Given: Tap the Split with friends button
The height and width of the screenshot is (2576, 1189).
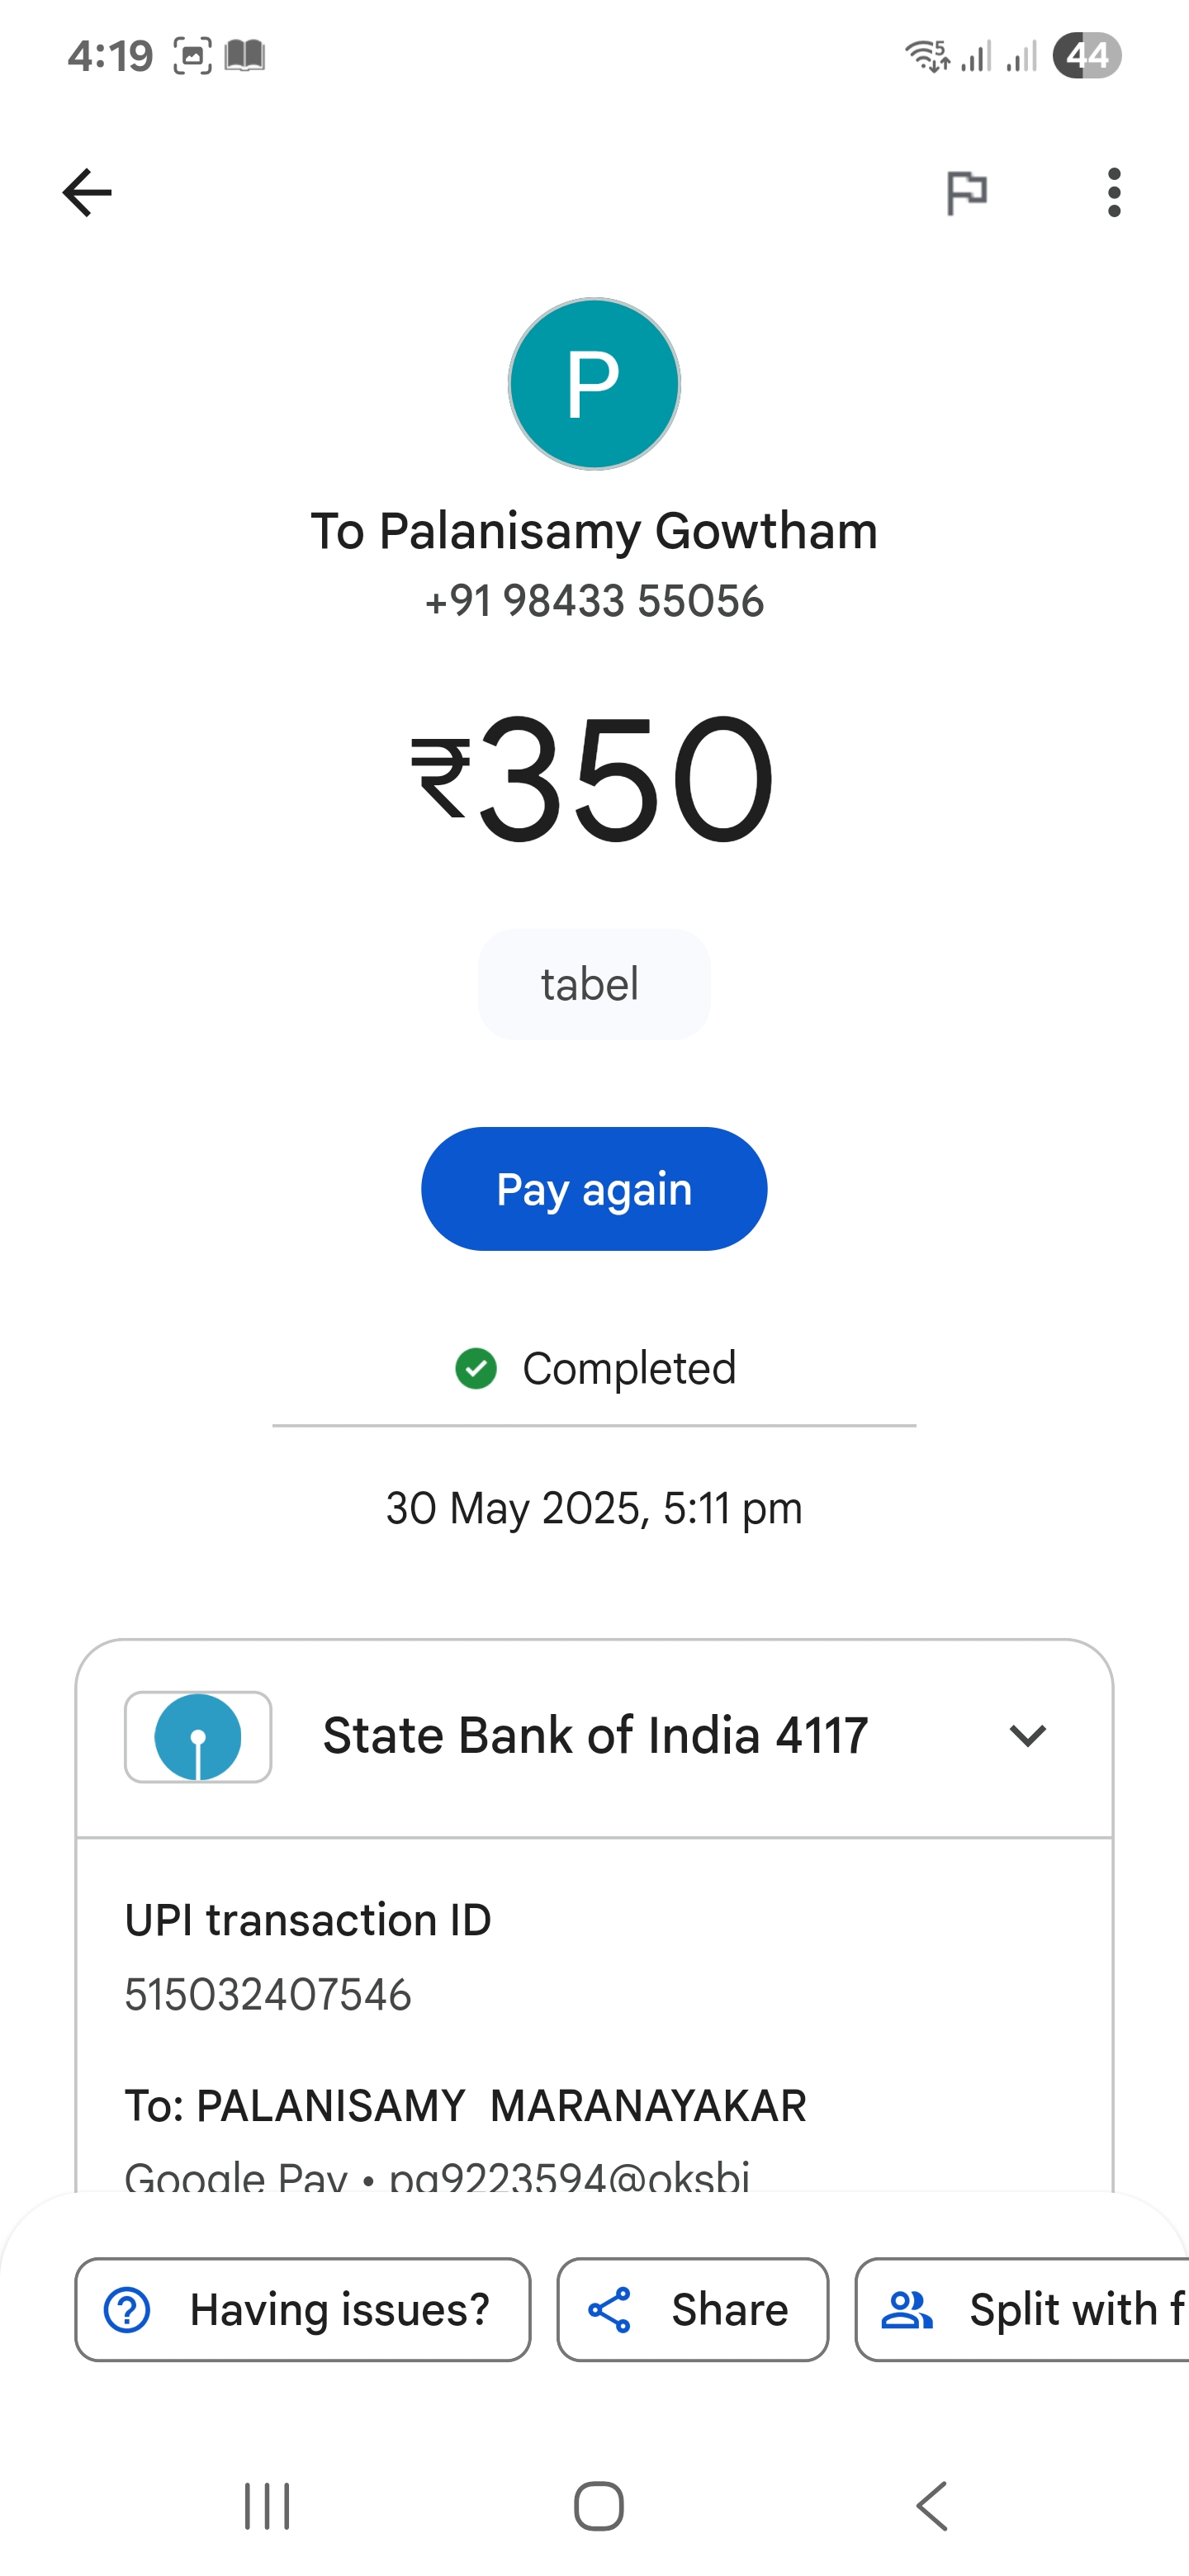Looking at the screenshot, I should coord(1022,2310).
